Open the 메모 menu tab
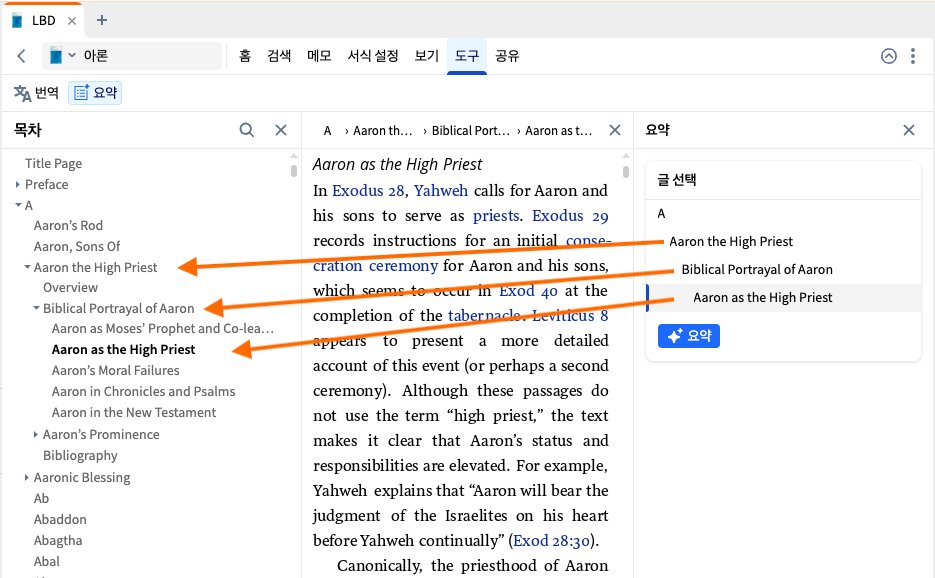This screenshot has height=578, width=935. click(x=319, y=56)
